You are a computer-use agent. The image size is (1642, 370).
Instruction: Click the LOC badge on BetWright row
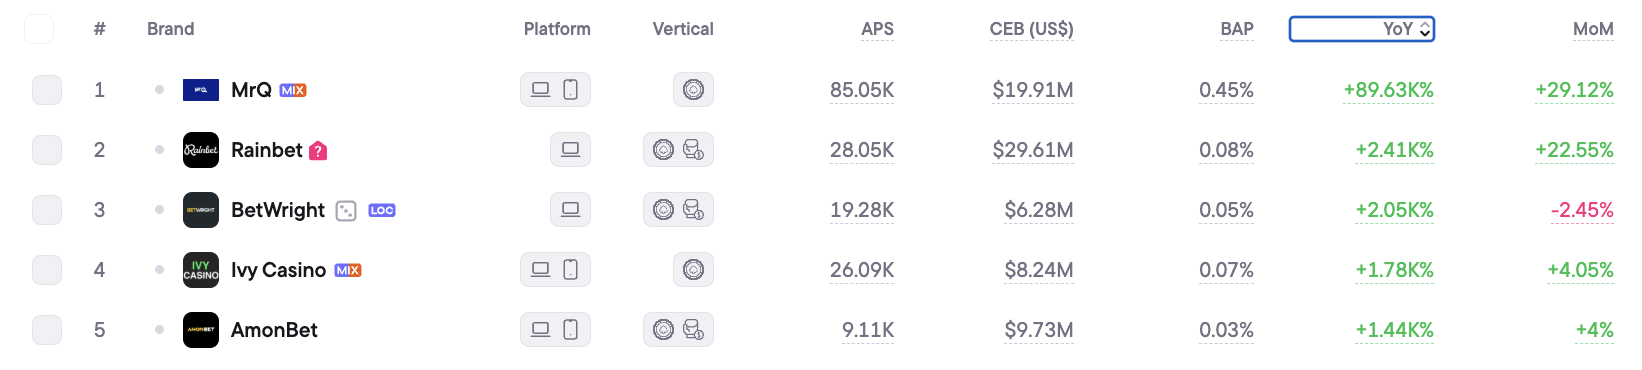click(x=382, y=211)
